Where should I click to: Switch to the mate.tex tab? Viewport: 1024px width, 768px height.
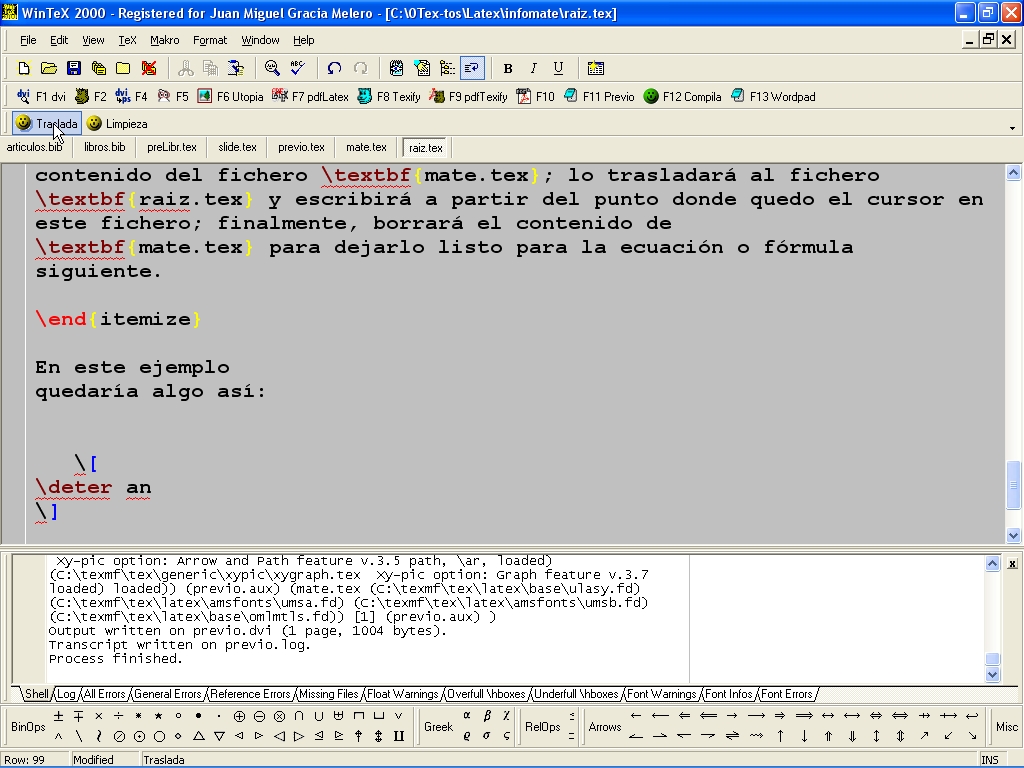pyautogui.click(x=366, y=147)
